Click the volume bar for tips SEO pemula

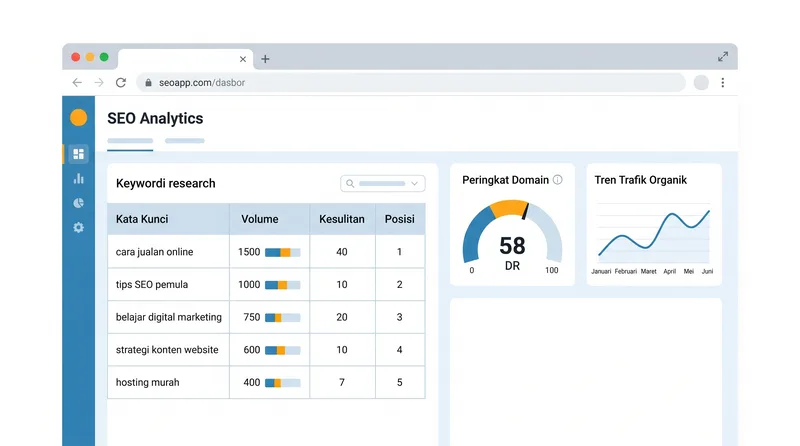283,285
